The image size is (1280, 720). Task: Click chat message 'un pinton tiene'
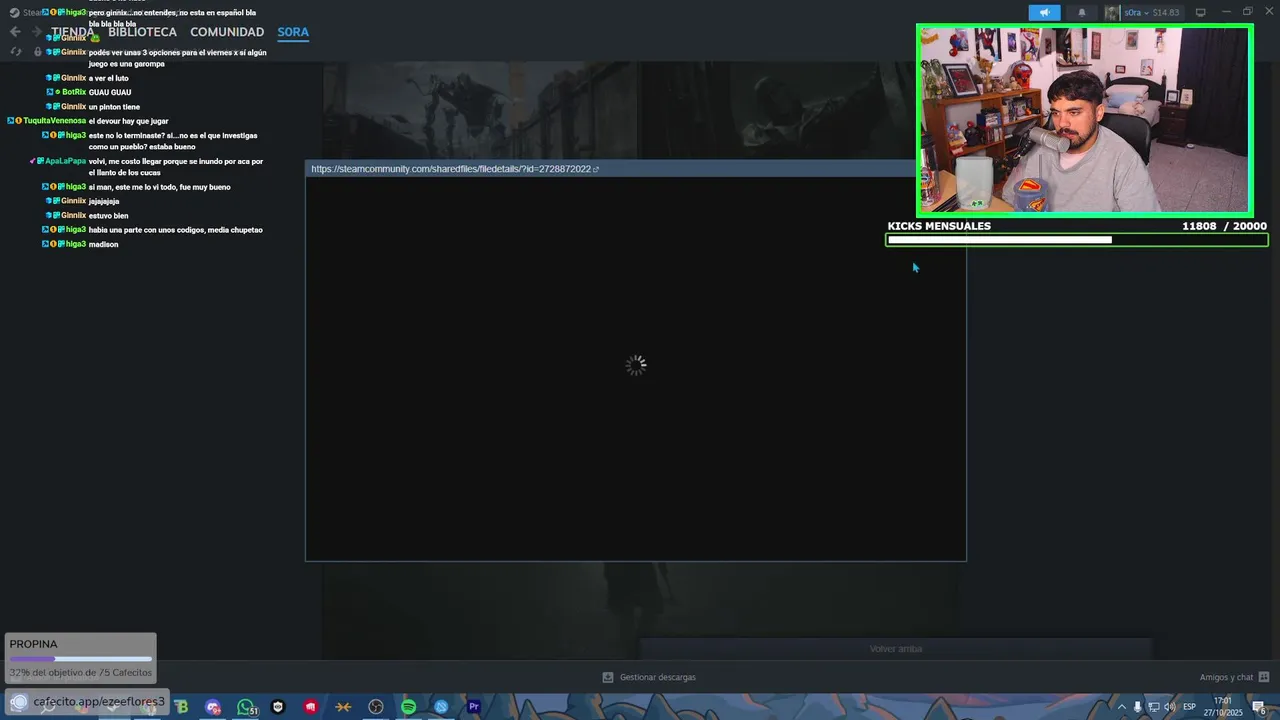(x=114, y=107)
